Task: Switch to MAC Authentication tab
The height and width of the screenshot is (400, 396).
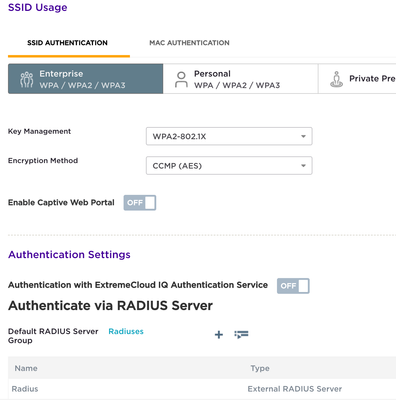Action: click(189, 43)
